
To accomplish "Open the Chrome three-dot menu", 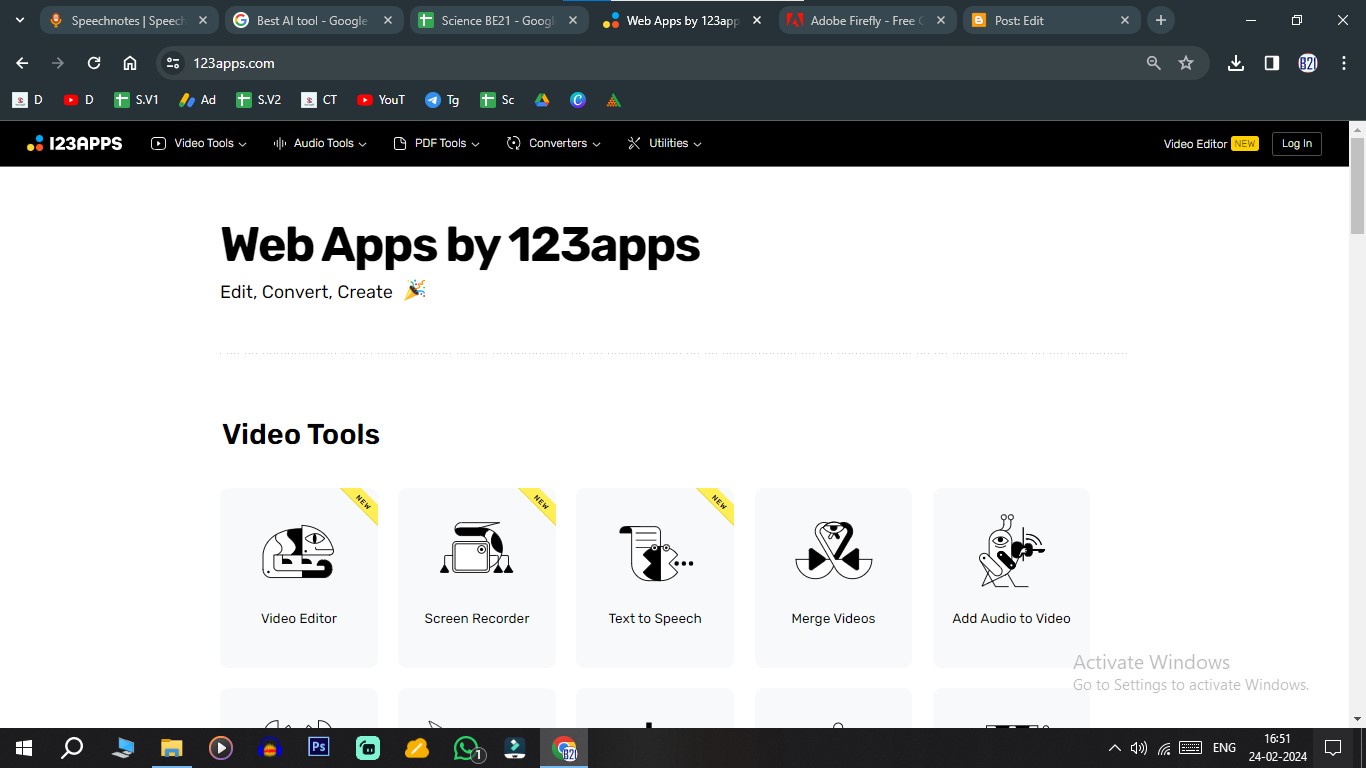I will pos(1343,63).
